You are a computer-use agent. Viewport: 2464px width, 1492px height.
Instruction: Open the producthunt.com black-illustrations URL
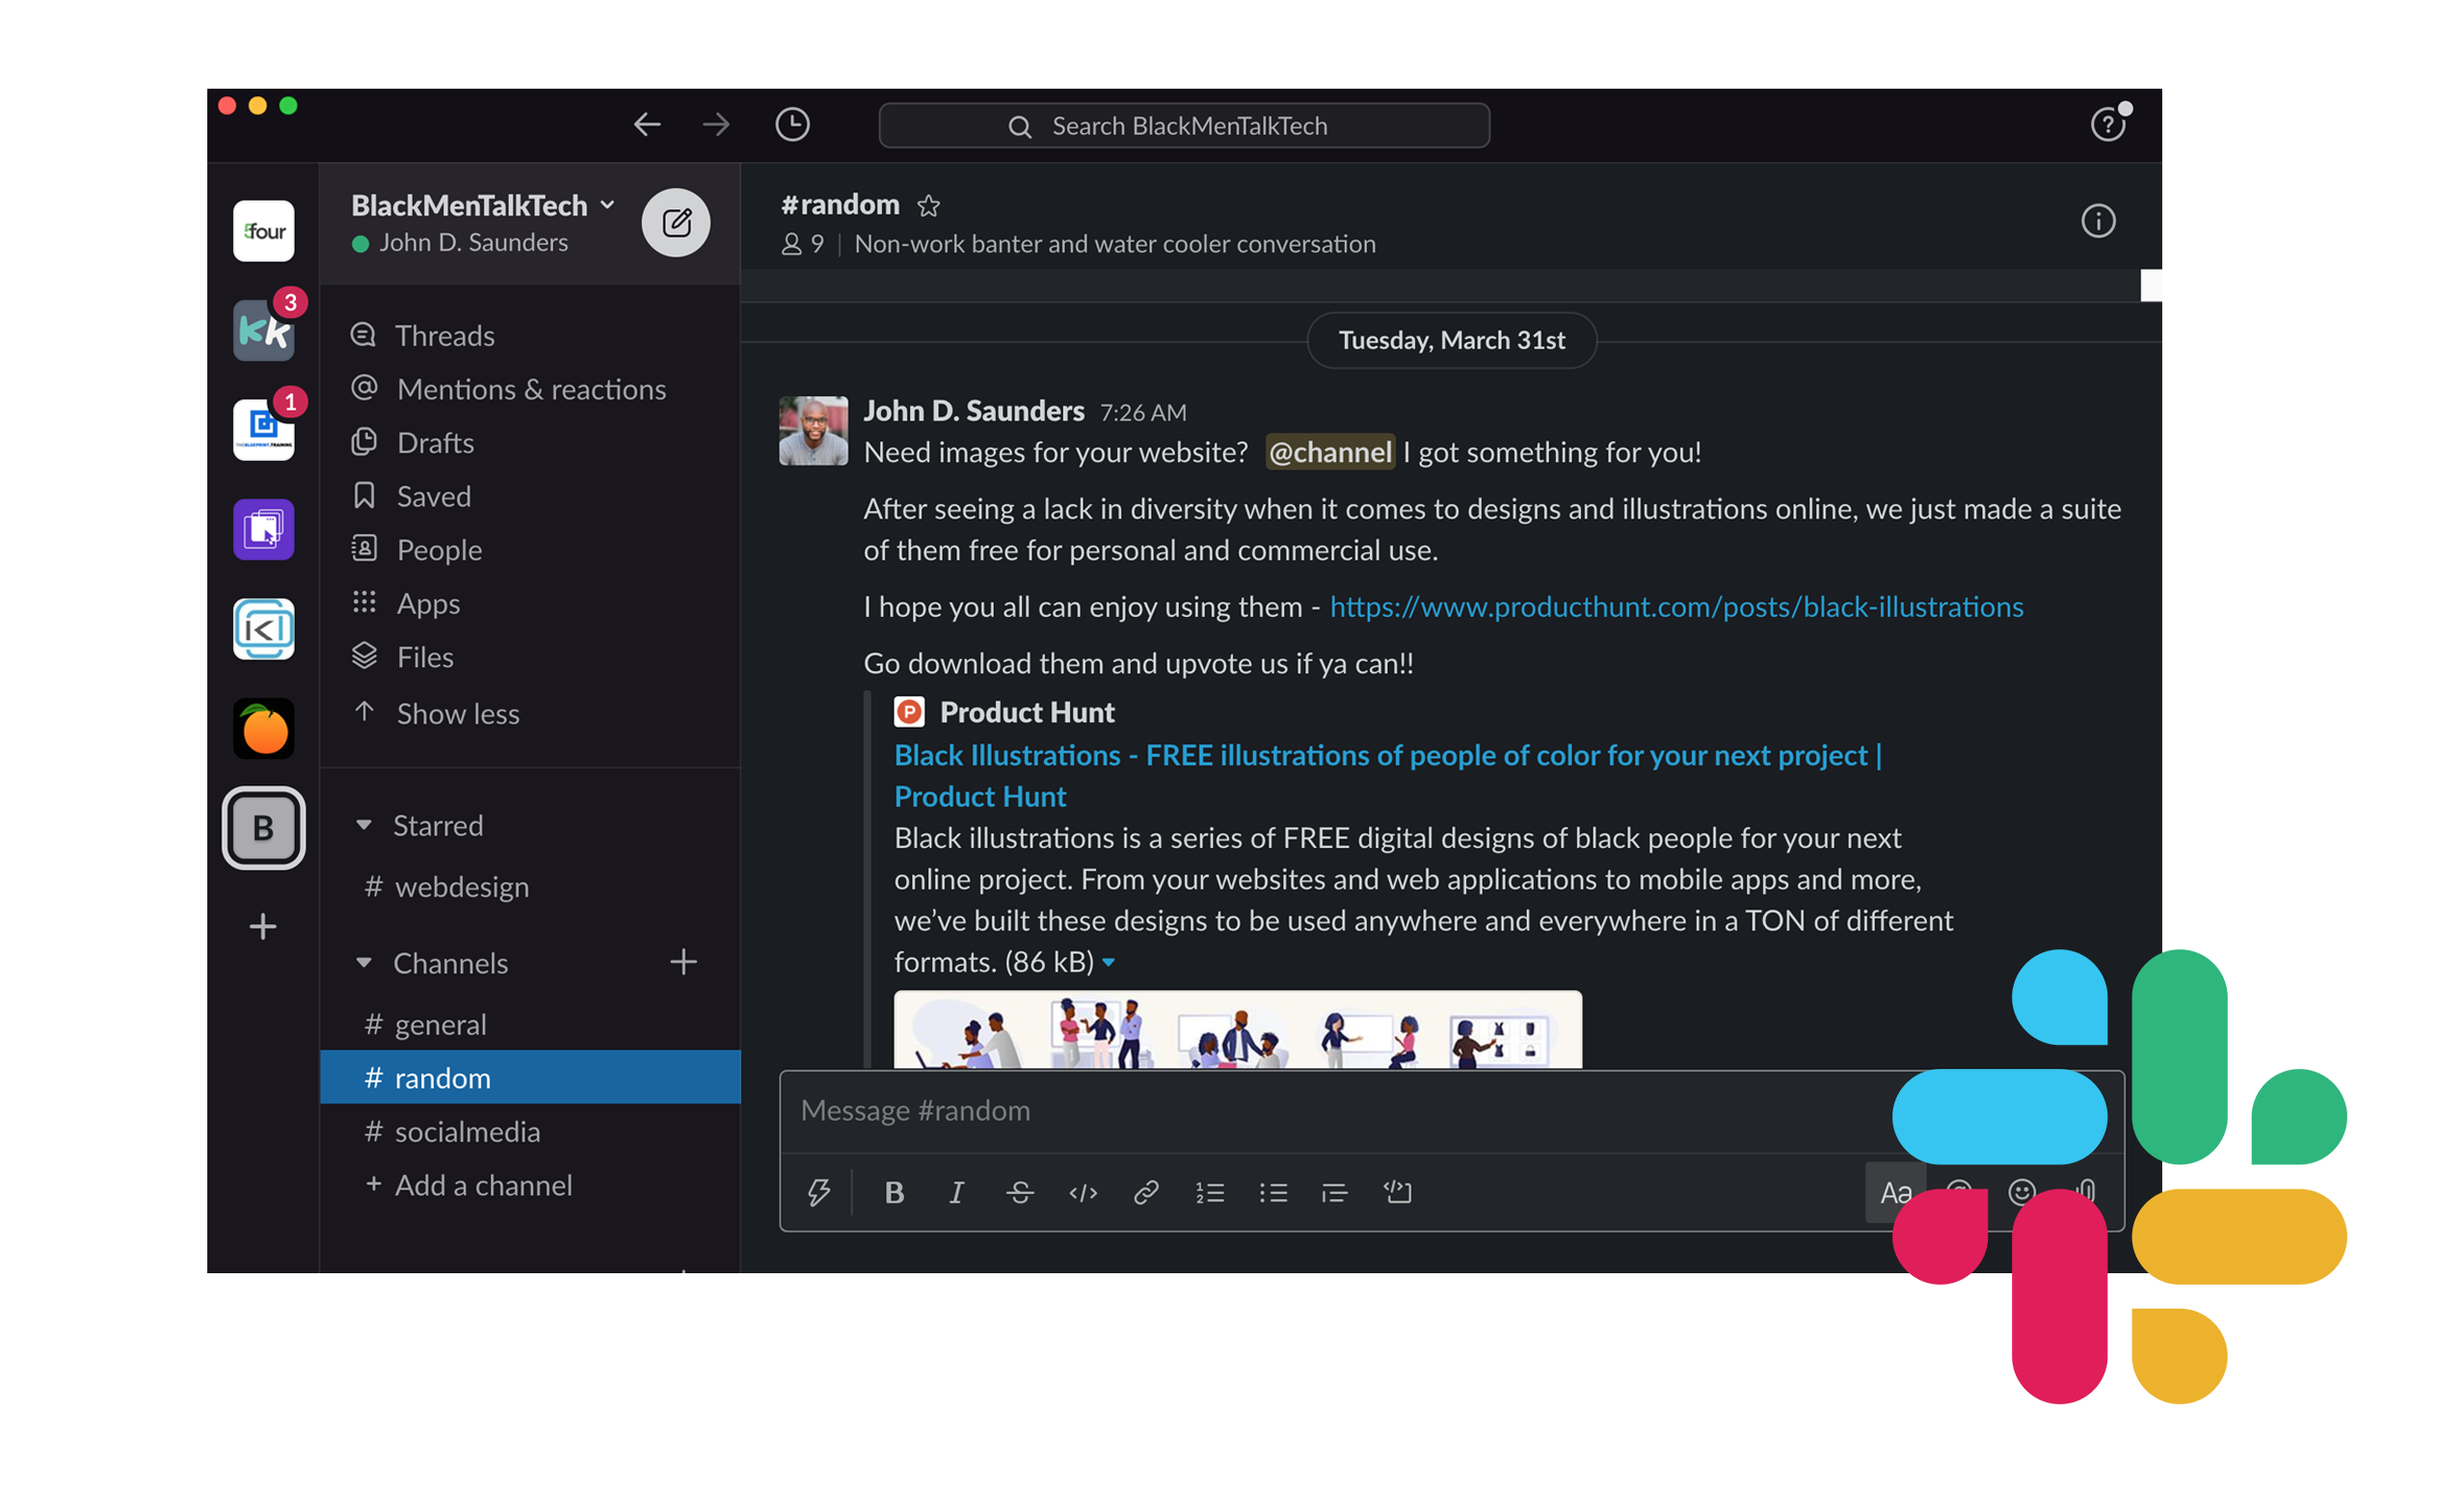click(1677, 607)
